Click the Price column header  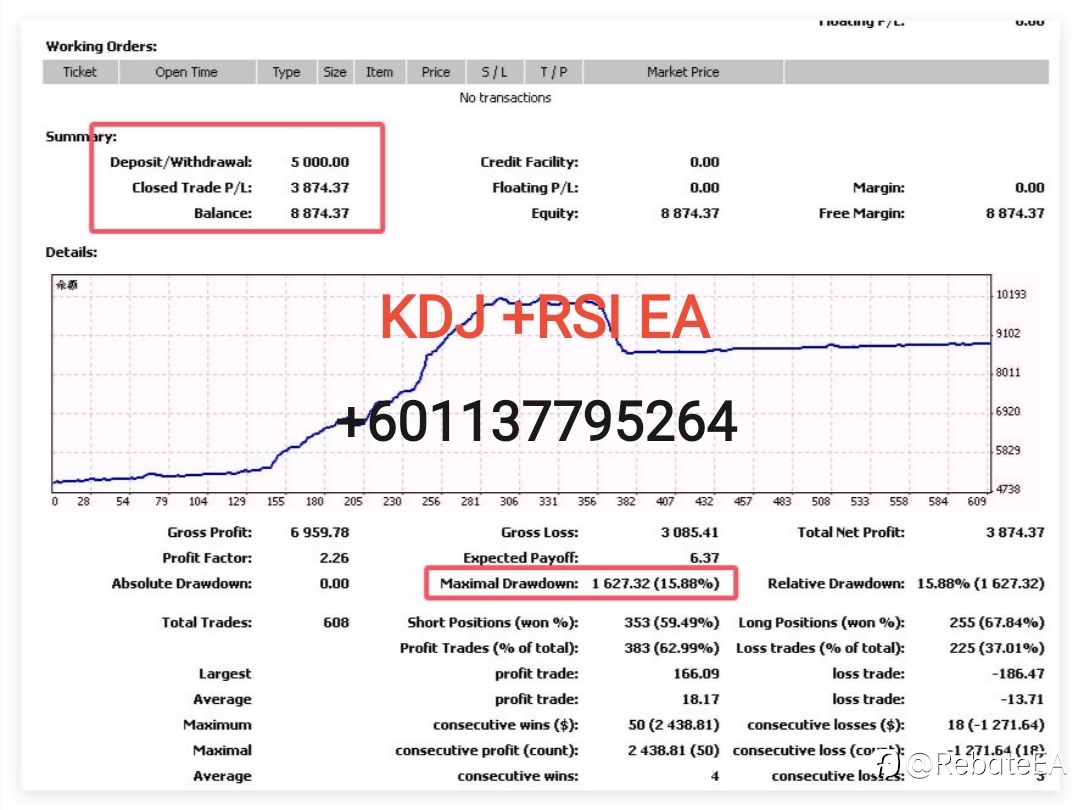click(436, 72)
